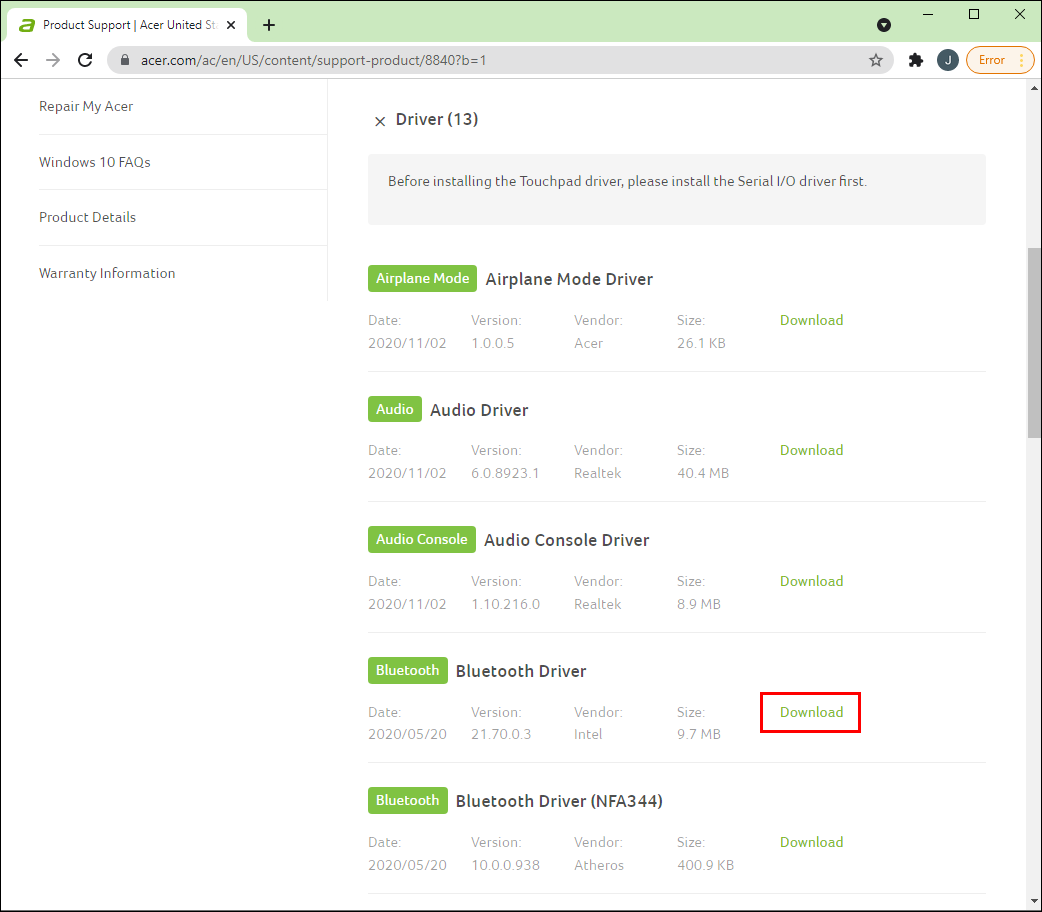This screenshot has width=1042, height=912.
Task: Click the scrollbar up arrow
Action: pyautogui.click(x=1034, y=88)
